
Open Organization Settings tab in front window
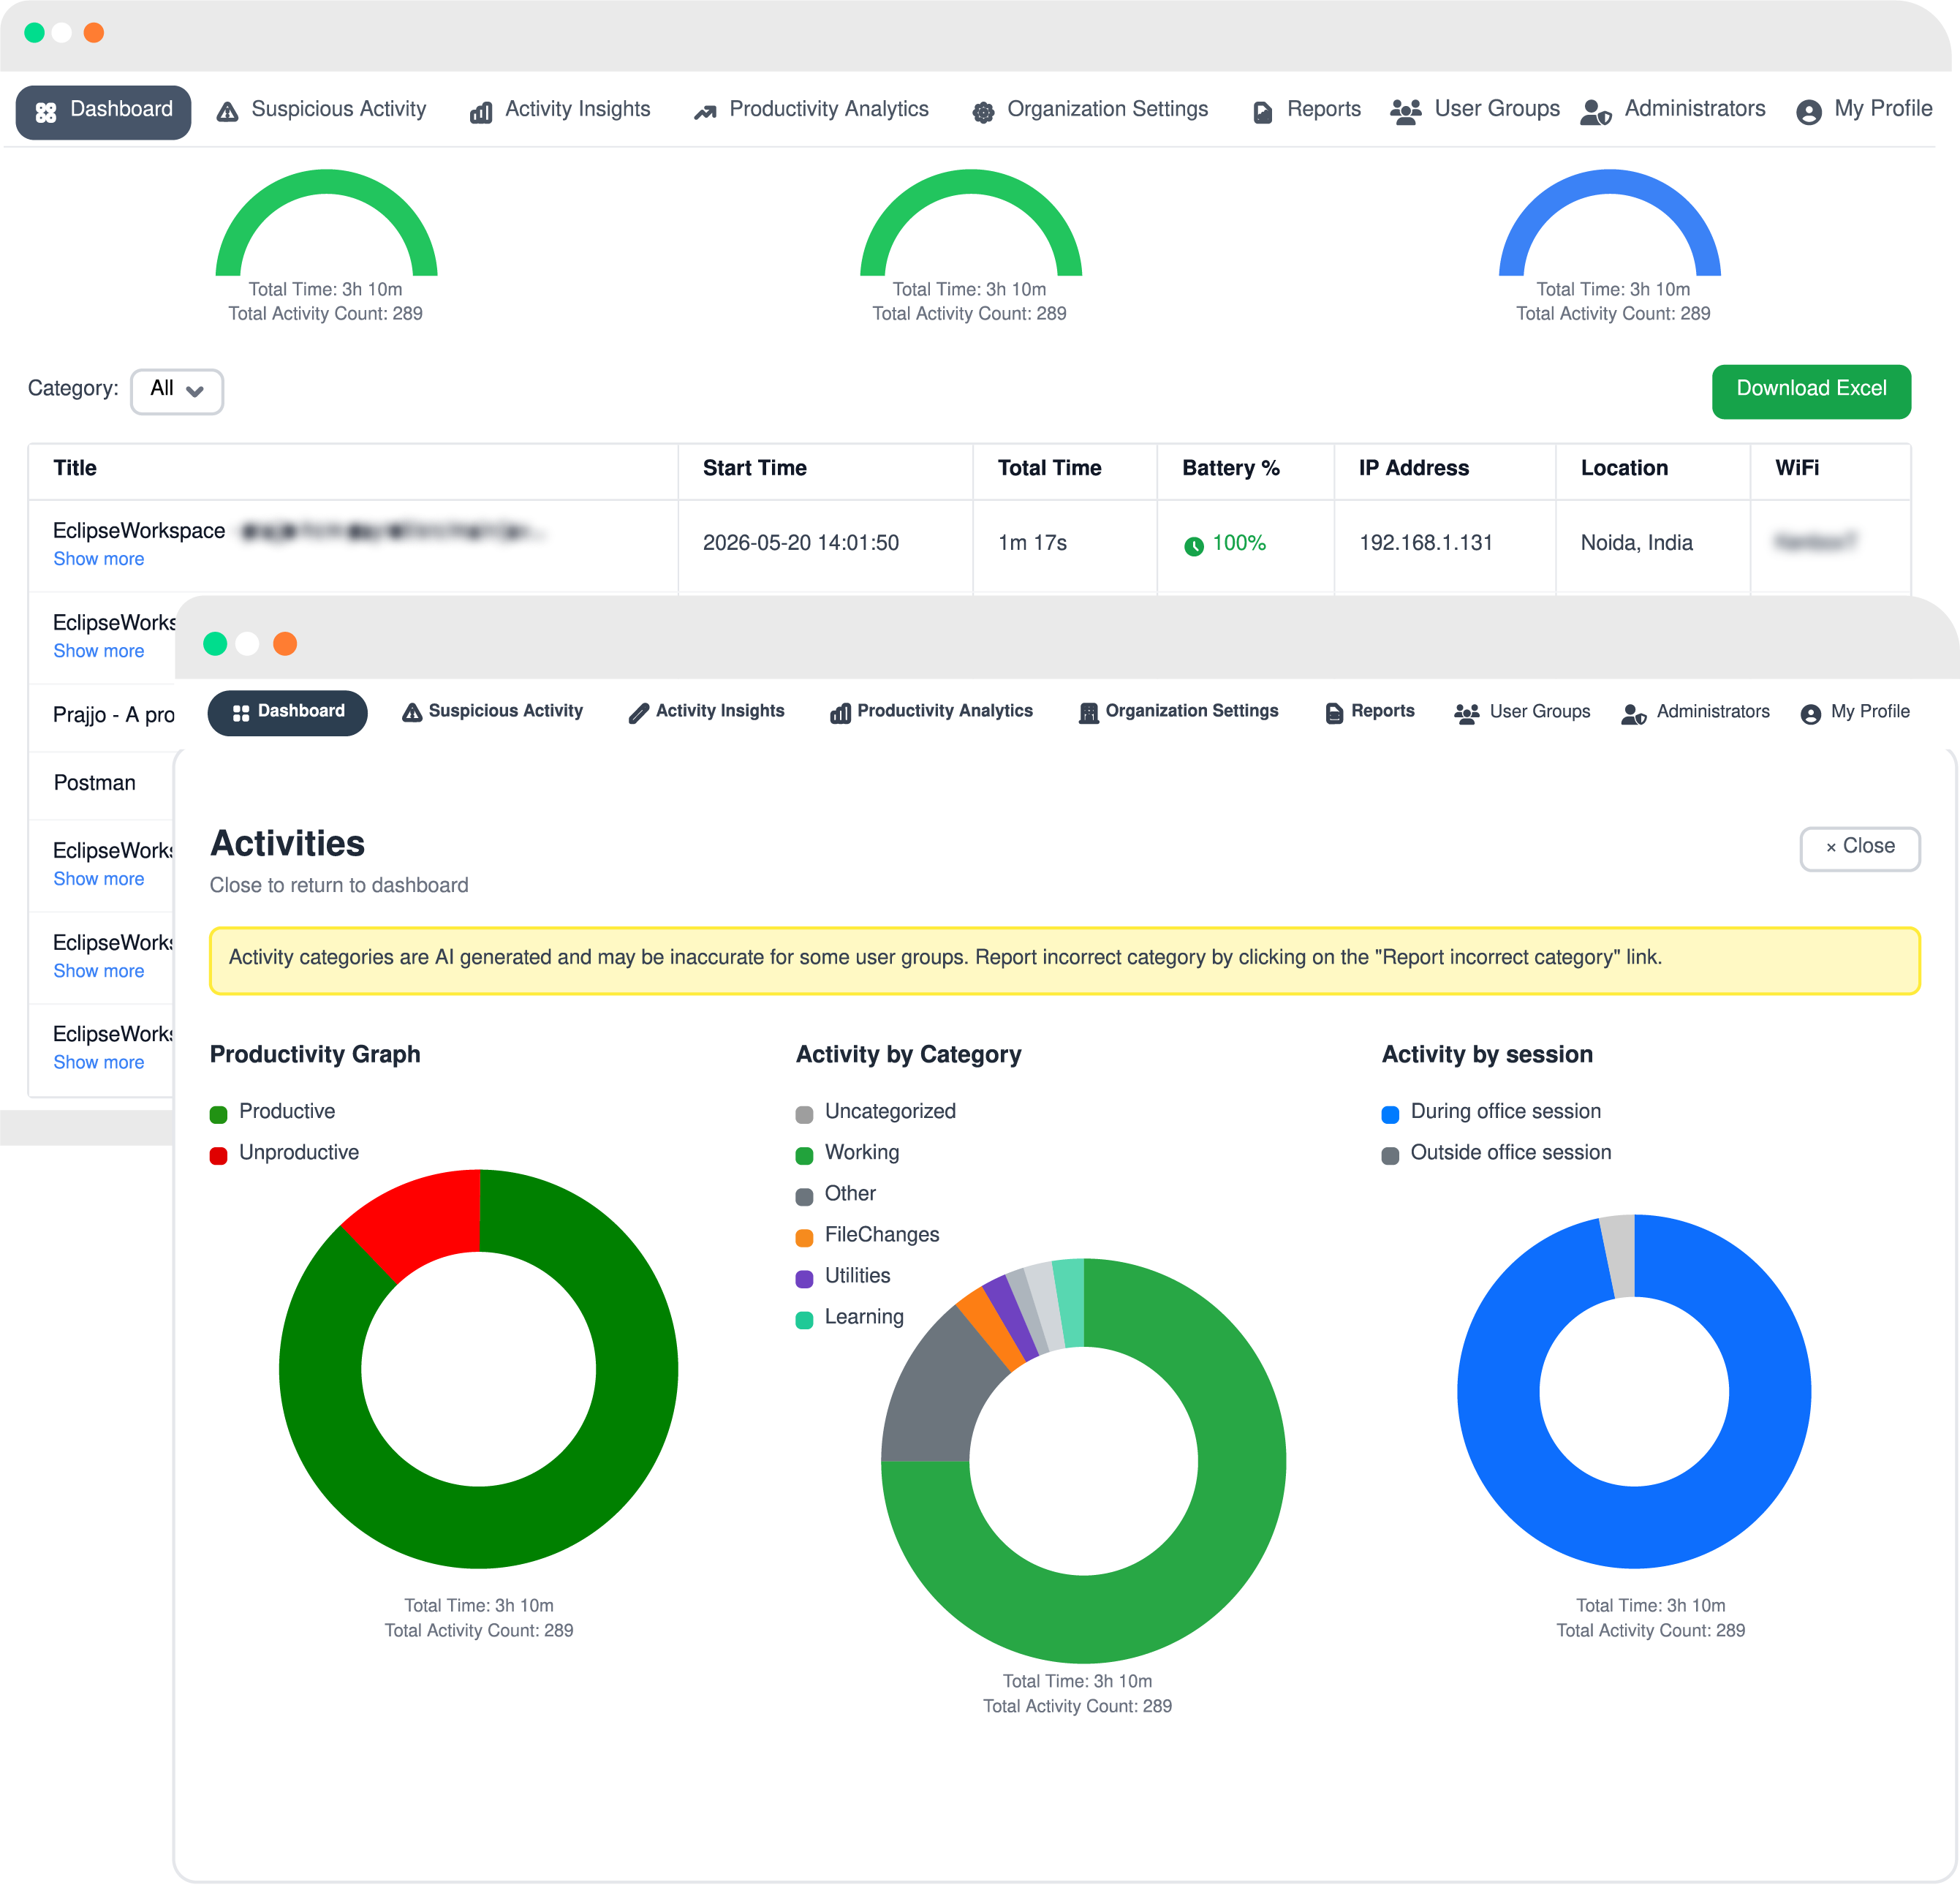[1179, 712]
